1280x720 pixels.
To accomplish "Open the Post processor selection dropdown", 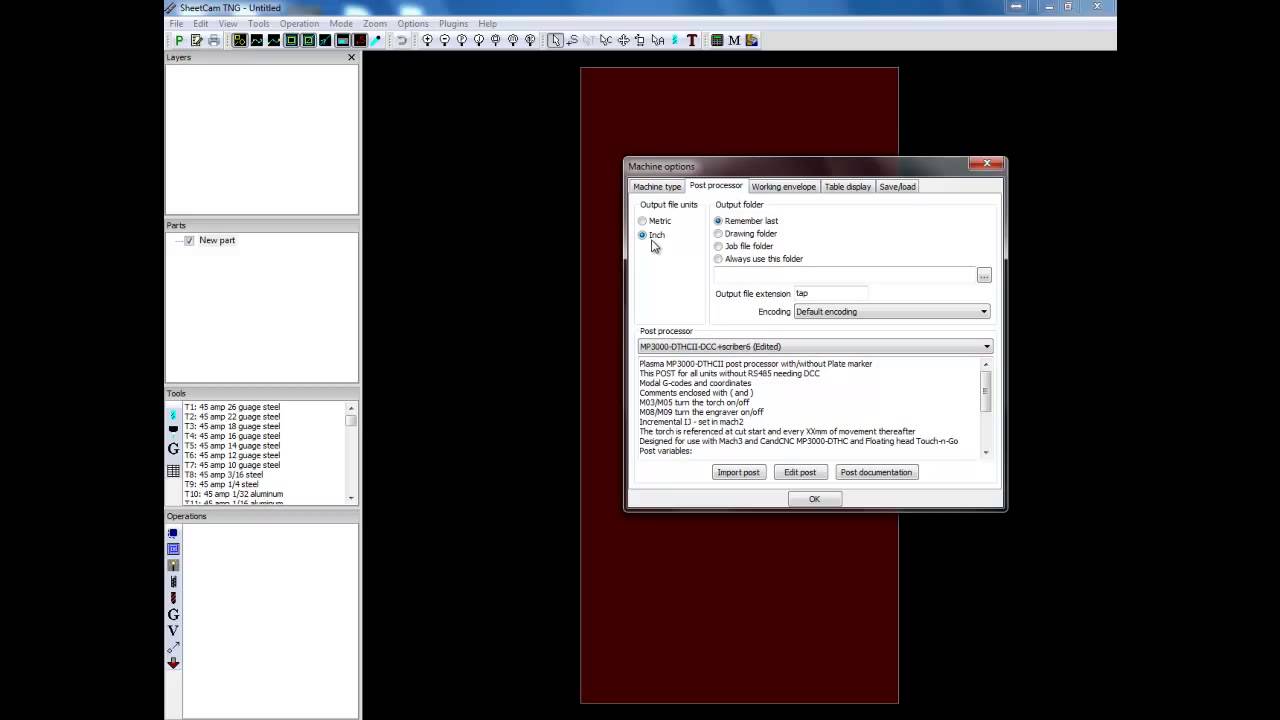I will 815,347.
